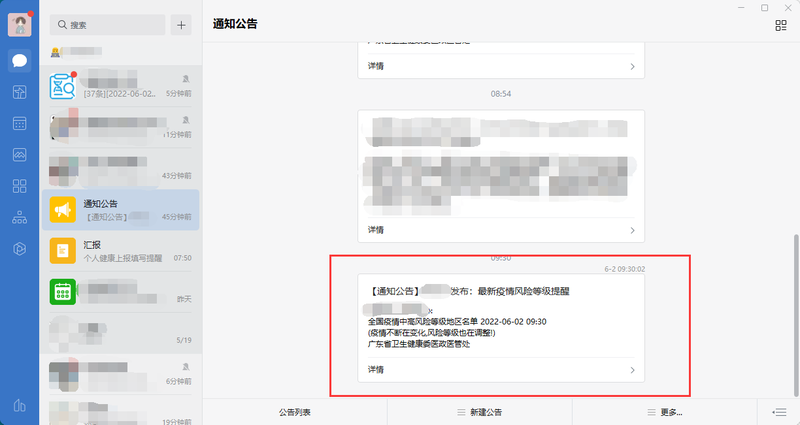Open the conversation updated 43分钟前

pos(120,169)
